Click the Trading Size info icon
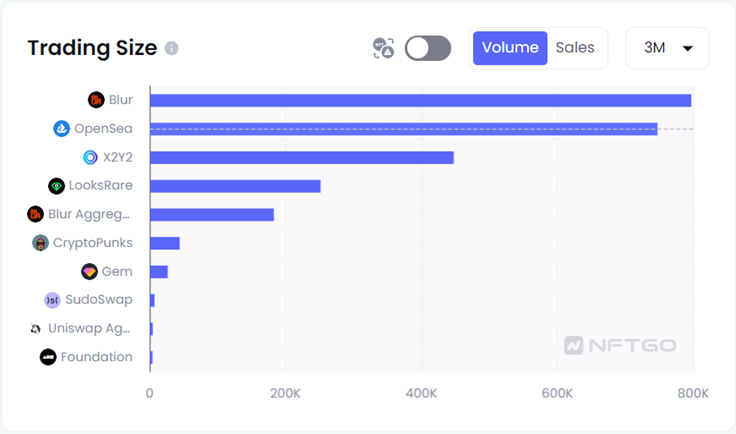The height and width of the screenshot is (434, 736). (172, 48)
